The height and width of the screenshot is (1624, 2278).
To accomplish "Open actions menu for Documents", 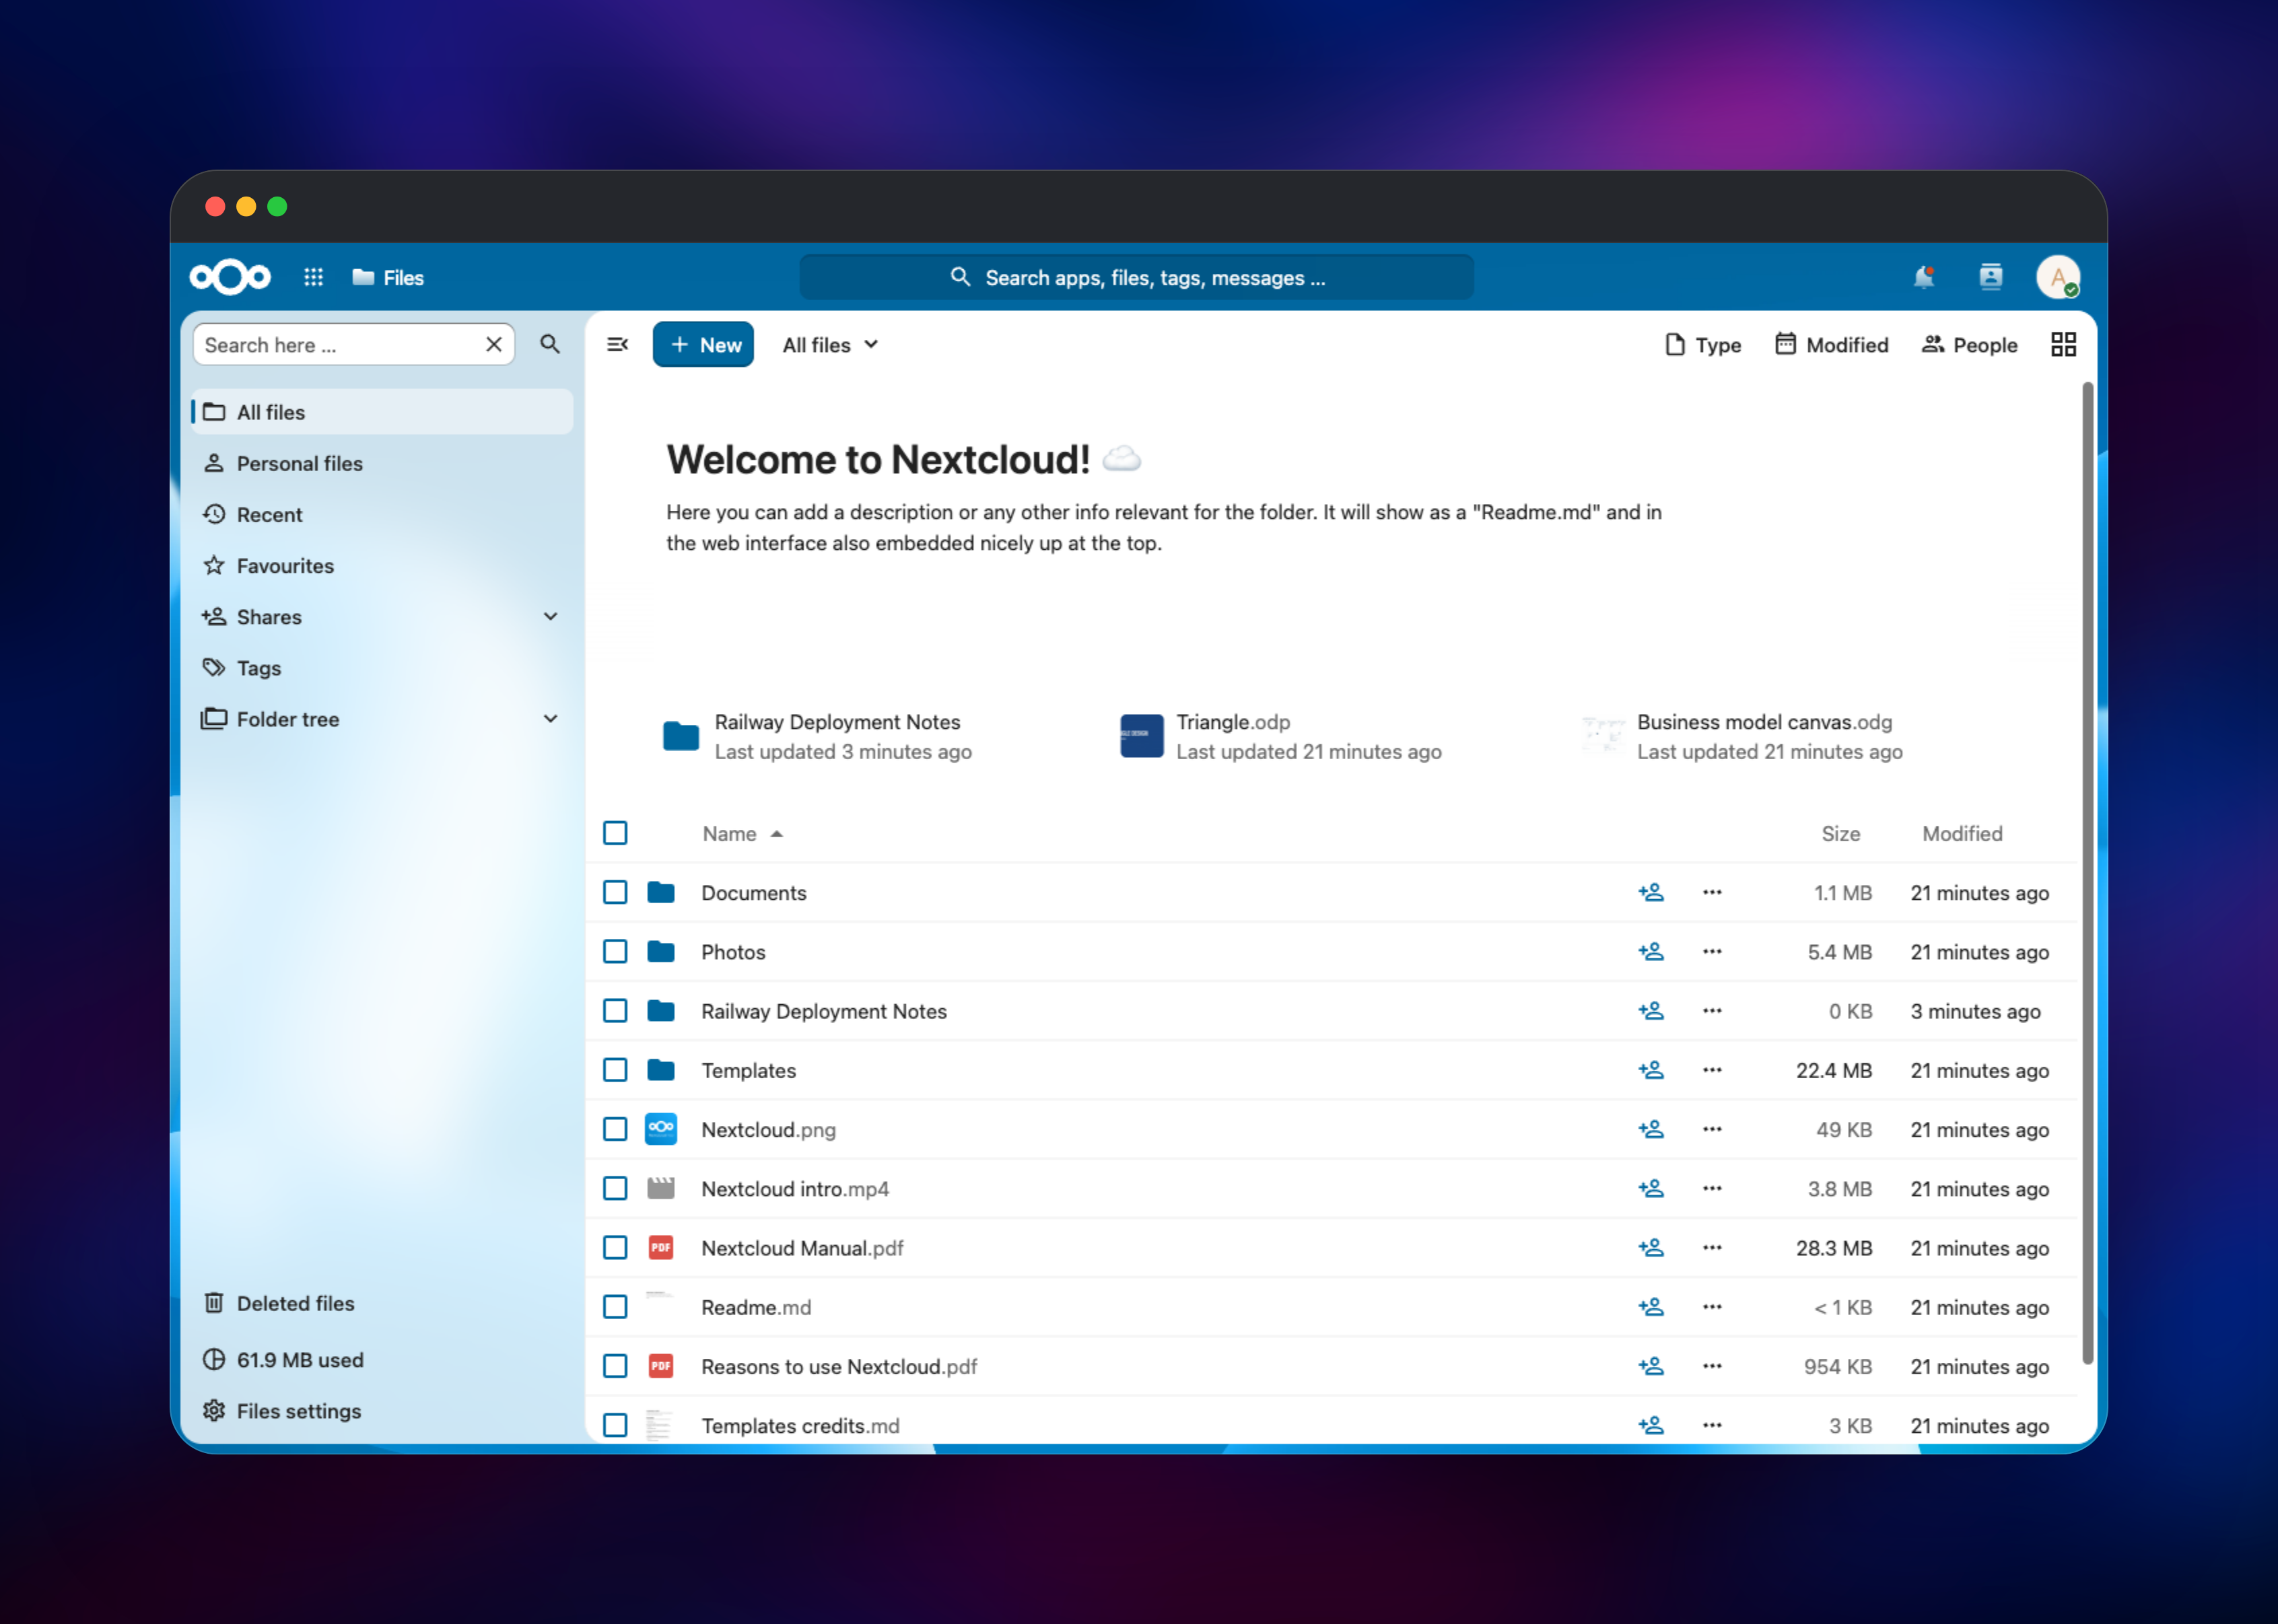I will tap(1712, 892).
